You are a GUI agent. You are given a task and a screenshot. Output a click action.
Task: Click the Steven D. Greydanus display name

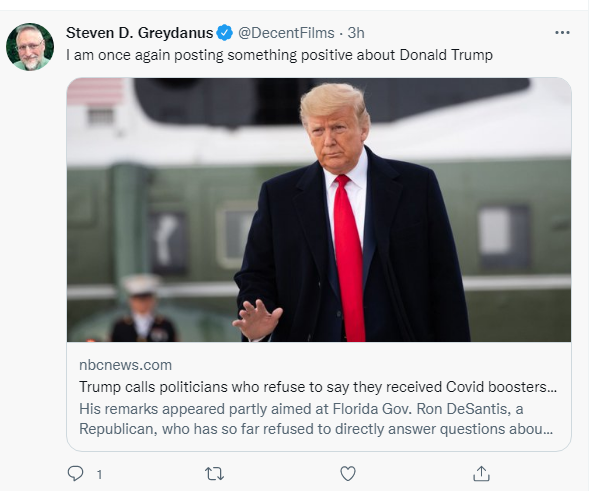(x=140, y=33)
